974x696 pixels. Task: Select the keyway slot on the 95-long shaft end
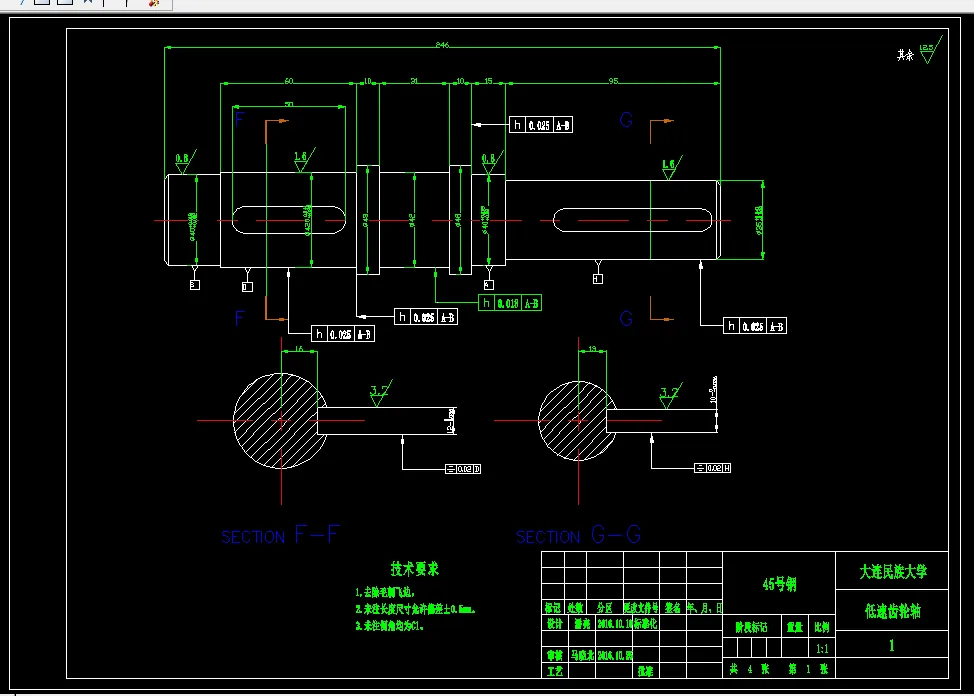point(632,220)
